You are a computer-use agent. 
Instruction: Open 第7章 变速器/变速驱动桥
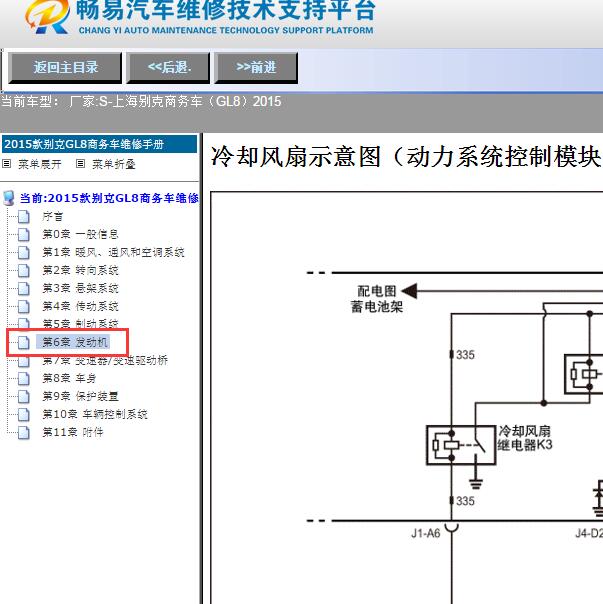point(105,361)
